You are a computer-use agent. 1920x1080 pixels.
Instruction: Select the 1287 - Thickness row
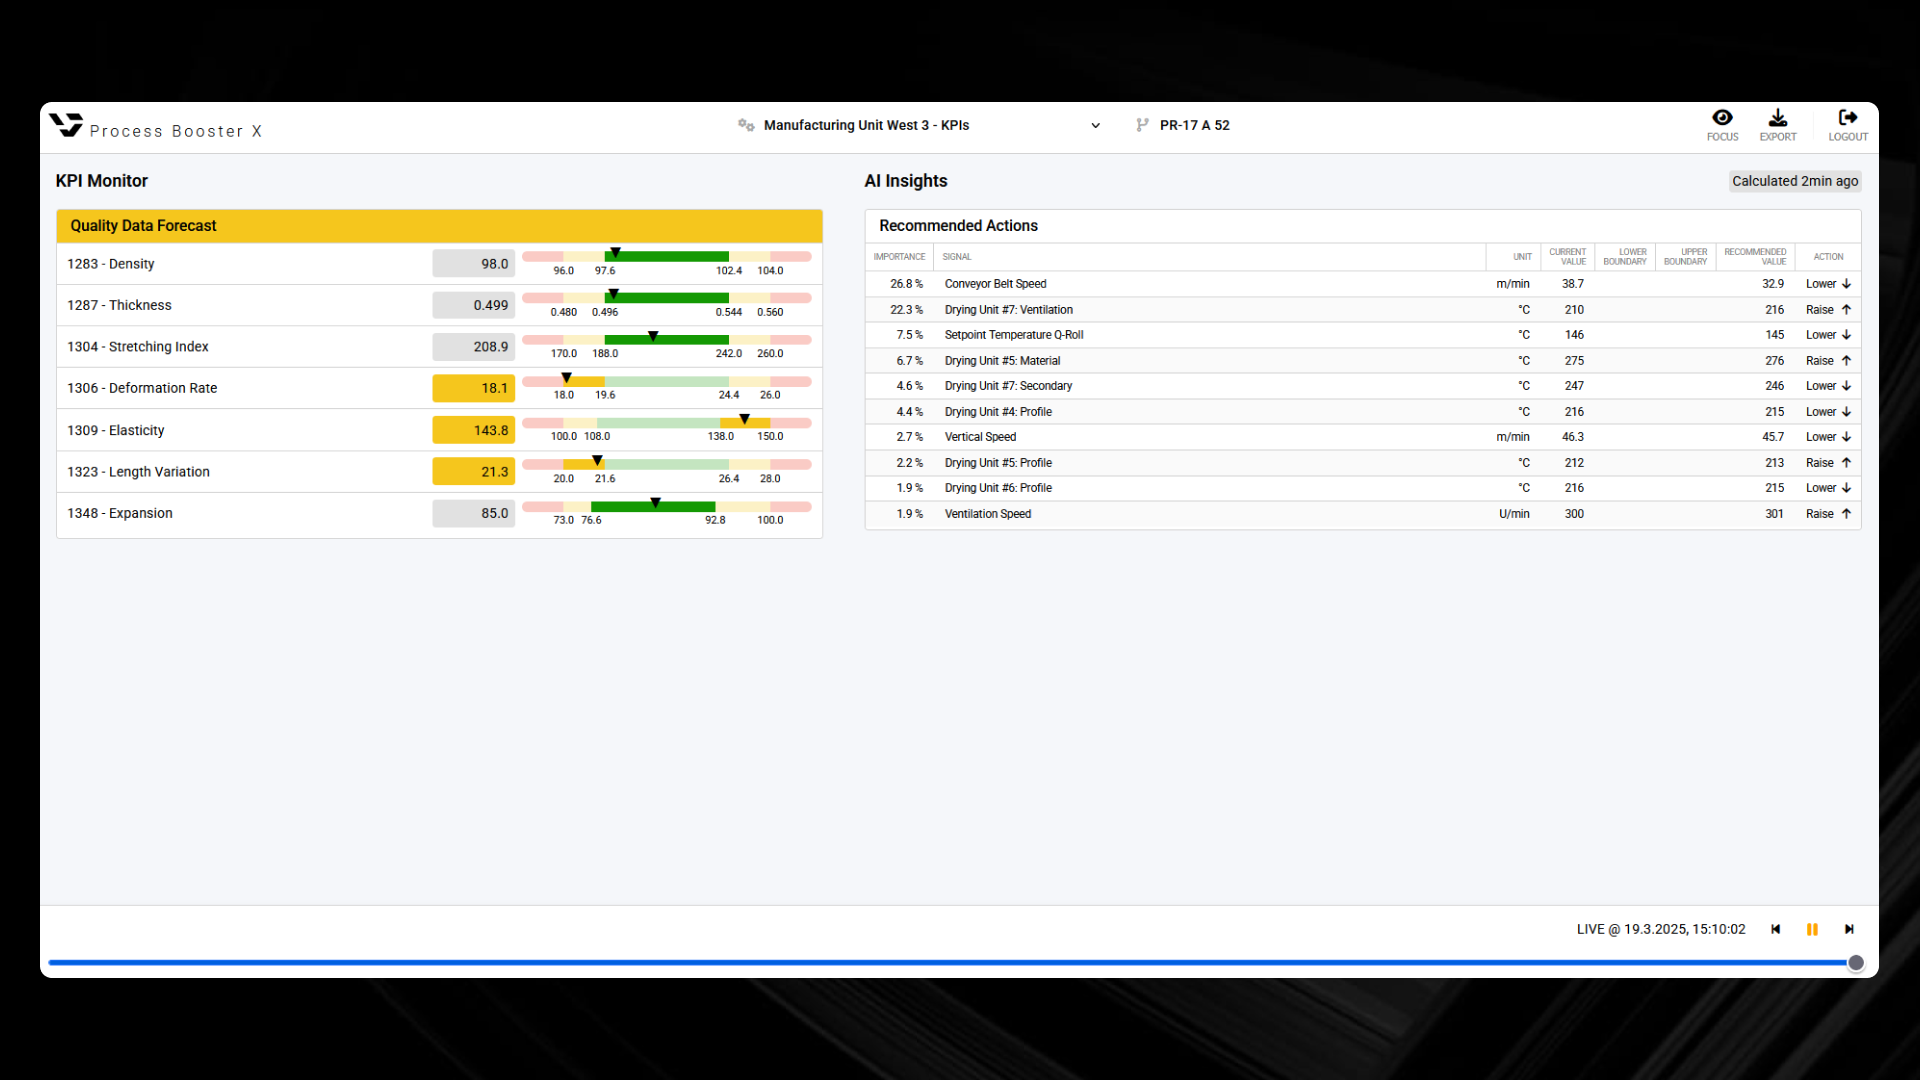click(440, 305)
